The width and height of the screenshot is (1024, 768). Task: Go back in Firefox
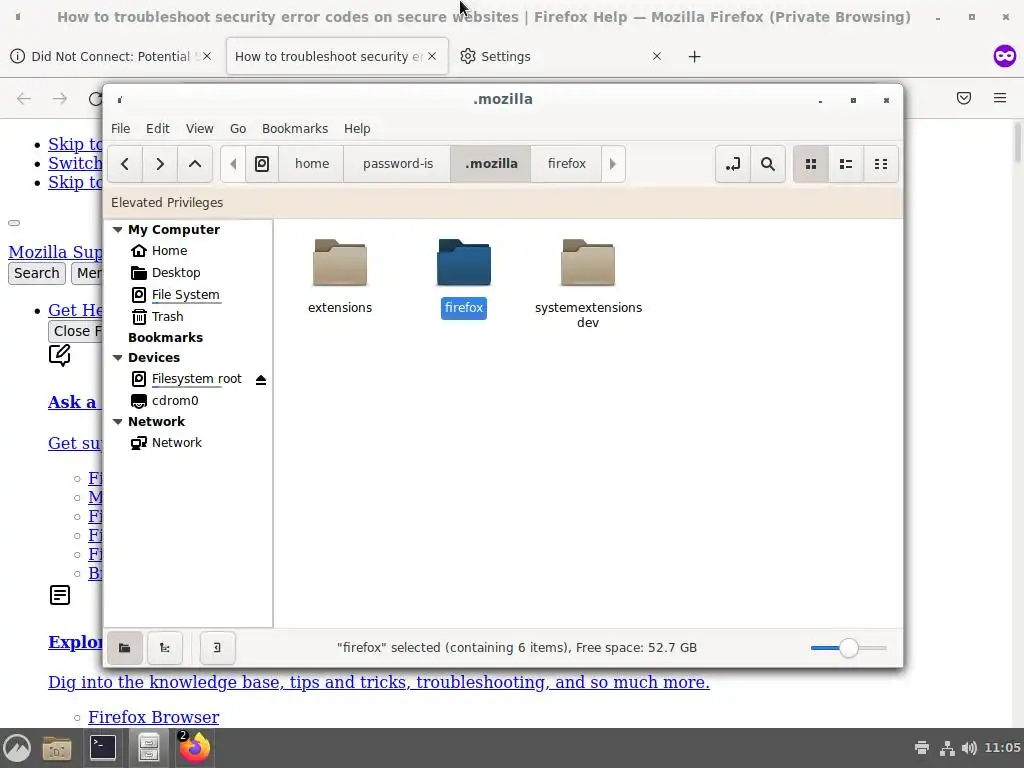point(24,99)
